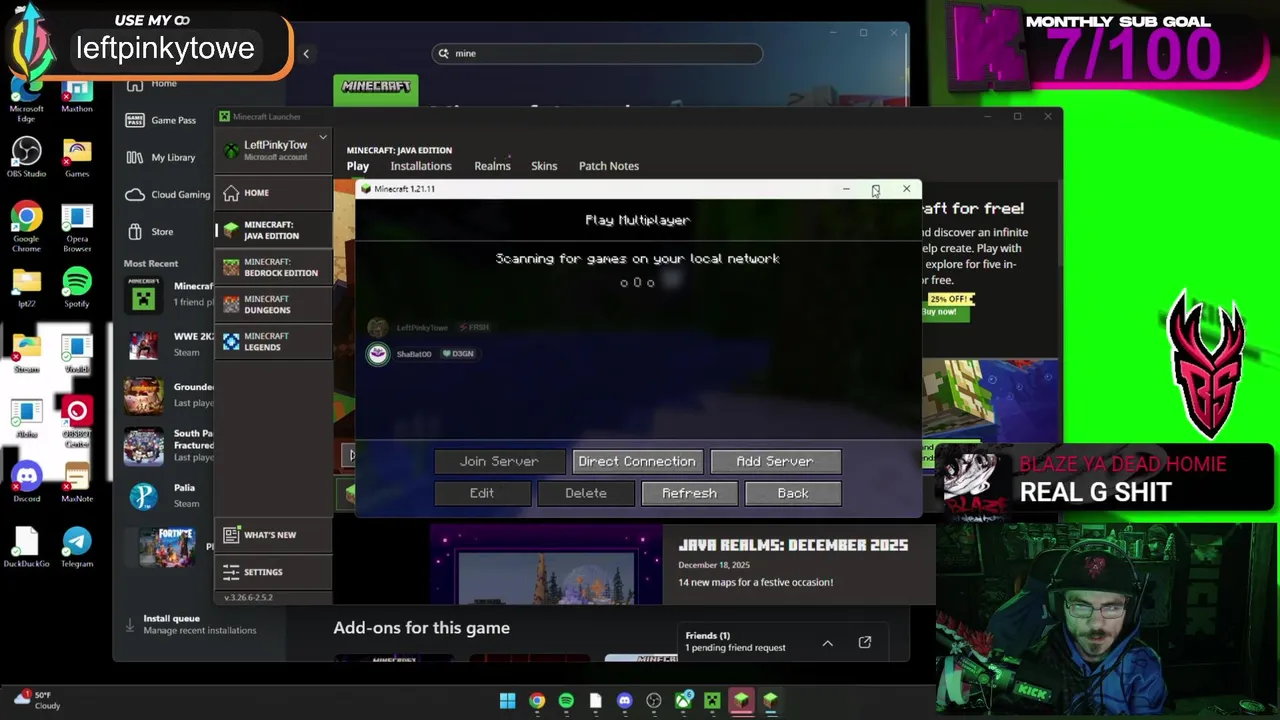1280x720 pixels.
Task: Open Xbox app from taskbar
Action: click(684, 701)
